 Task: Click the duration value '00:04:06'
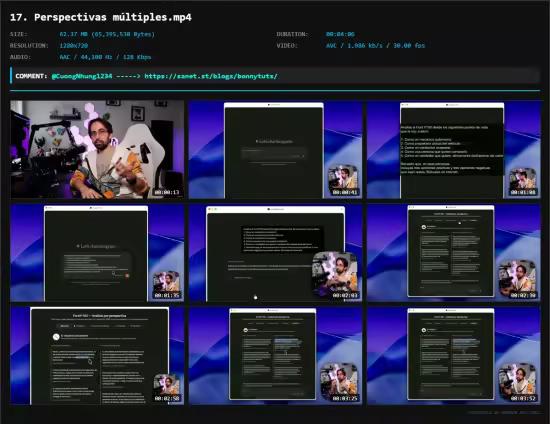coord(340,34)
